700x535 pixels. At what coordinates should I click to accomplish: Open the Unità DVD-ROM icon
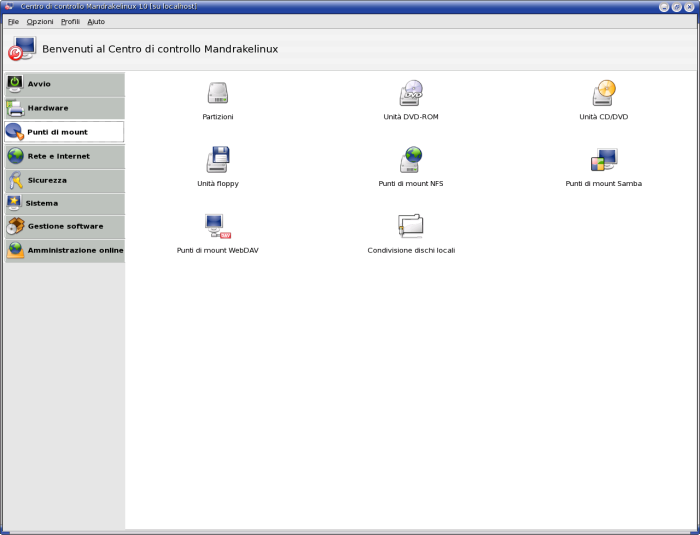[x=411, y=94]
